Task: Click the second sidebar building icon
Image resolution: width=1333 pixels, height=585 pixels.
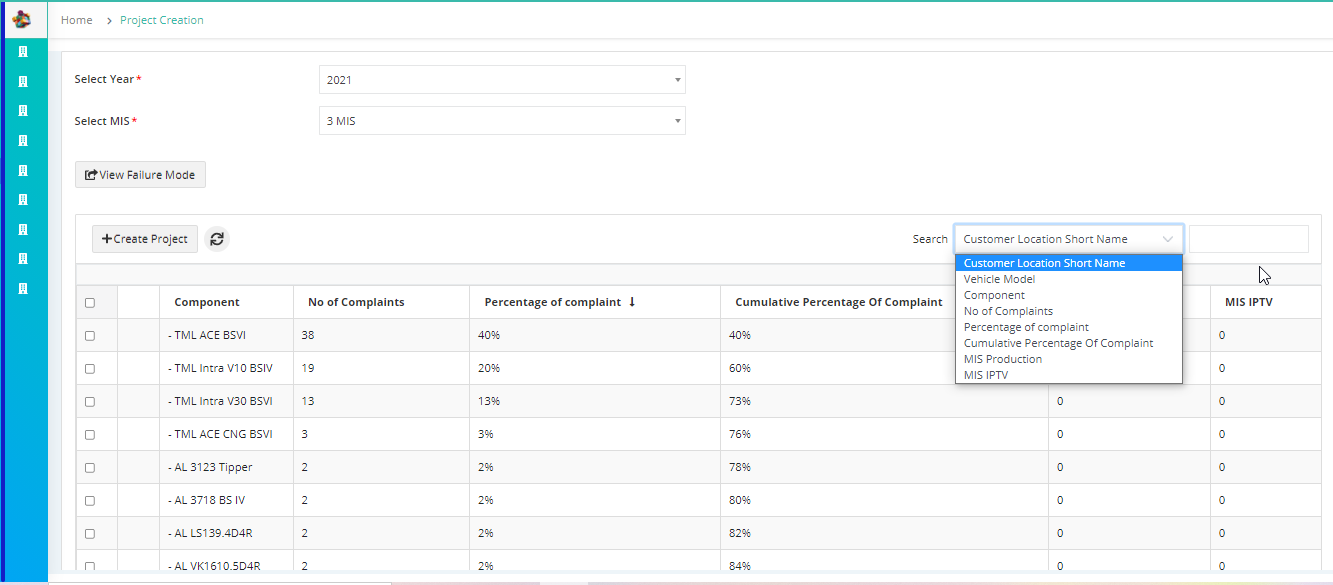Action: (23, 81)
